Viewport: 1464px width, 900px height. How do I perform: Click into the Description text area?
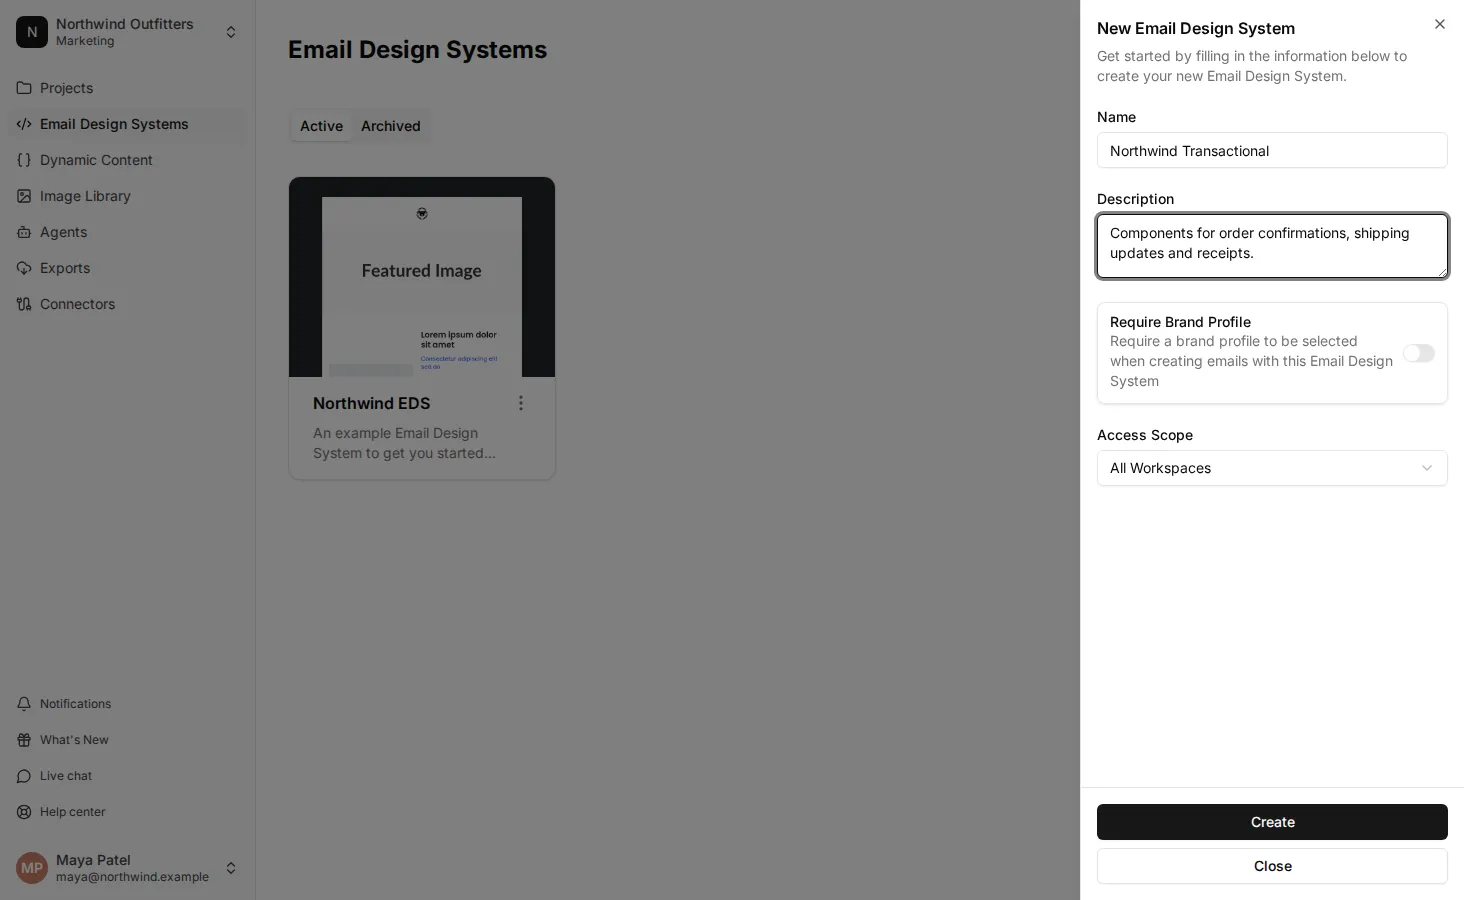tap(1272, 246)
